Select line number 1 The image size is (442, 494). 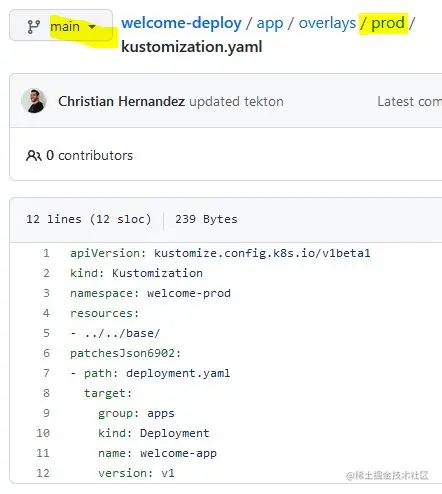pos(46,253)
